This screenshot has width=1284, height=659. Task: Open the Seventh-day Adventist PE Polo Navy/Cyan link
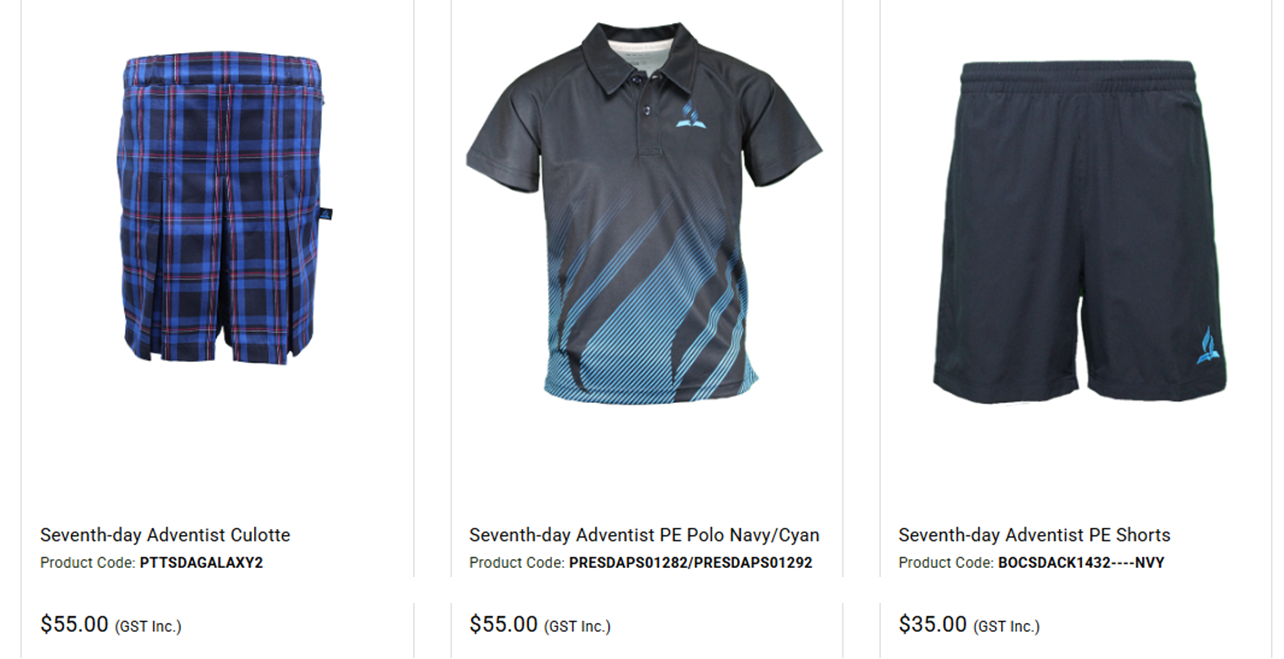click(x=644, y=535)
